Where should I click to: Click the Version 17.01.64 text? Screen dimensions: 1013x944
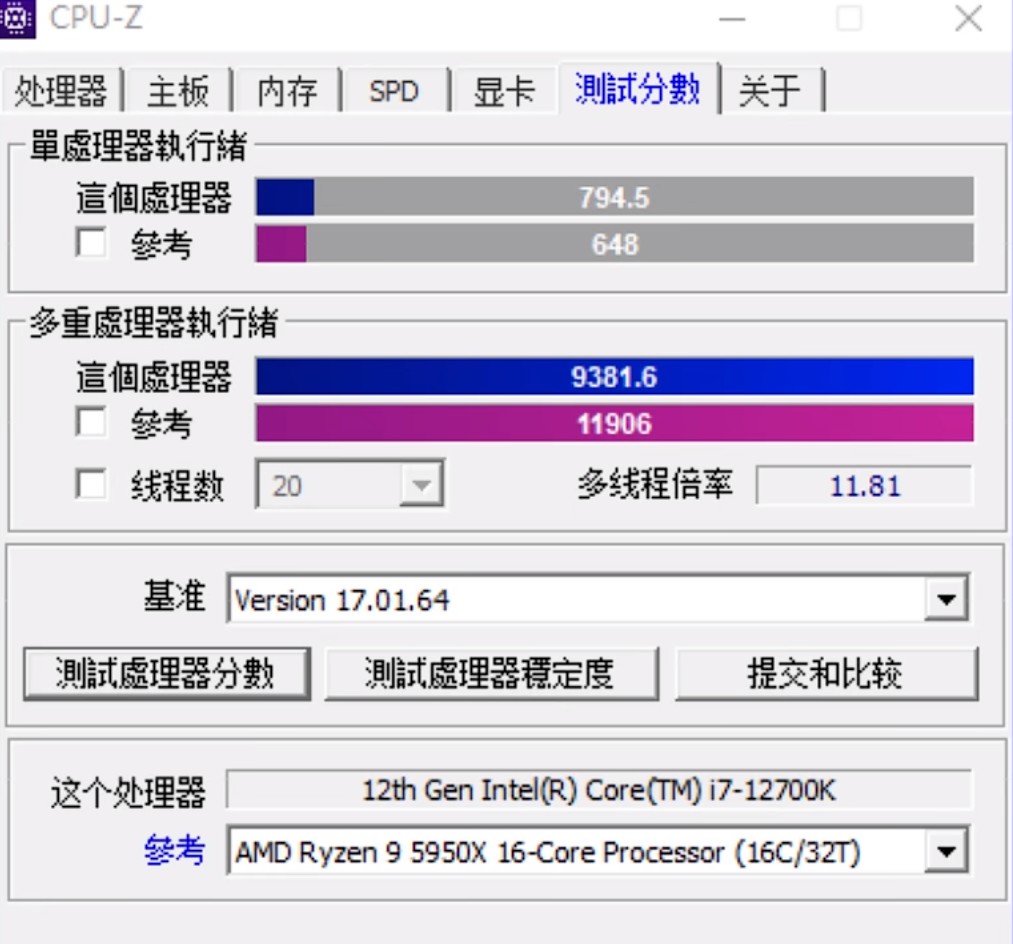(342, 600)
